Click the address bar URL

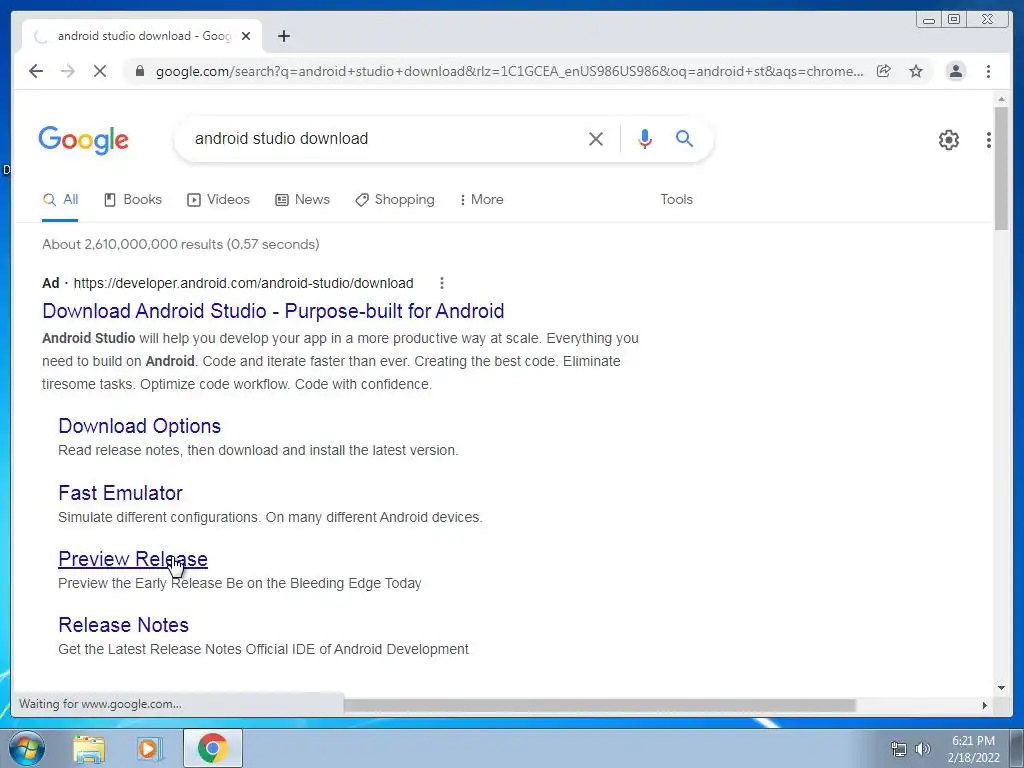click(x=509, y=71)
